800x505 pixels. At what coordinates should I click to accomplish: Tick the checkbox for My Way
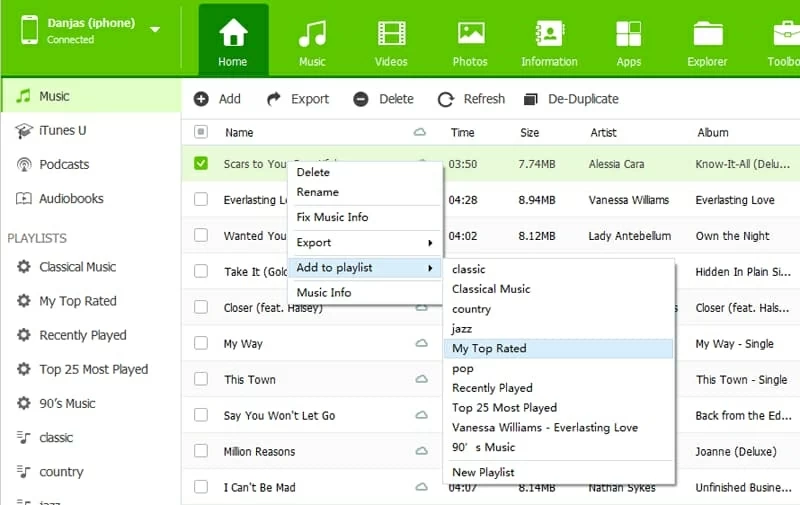[x=201, y=343]
